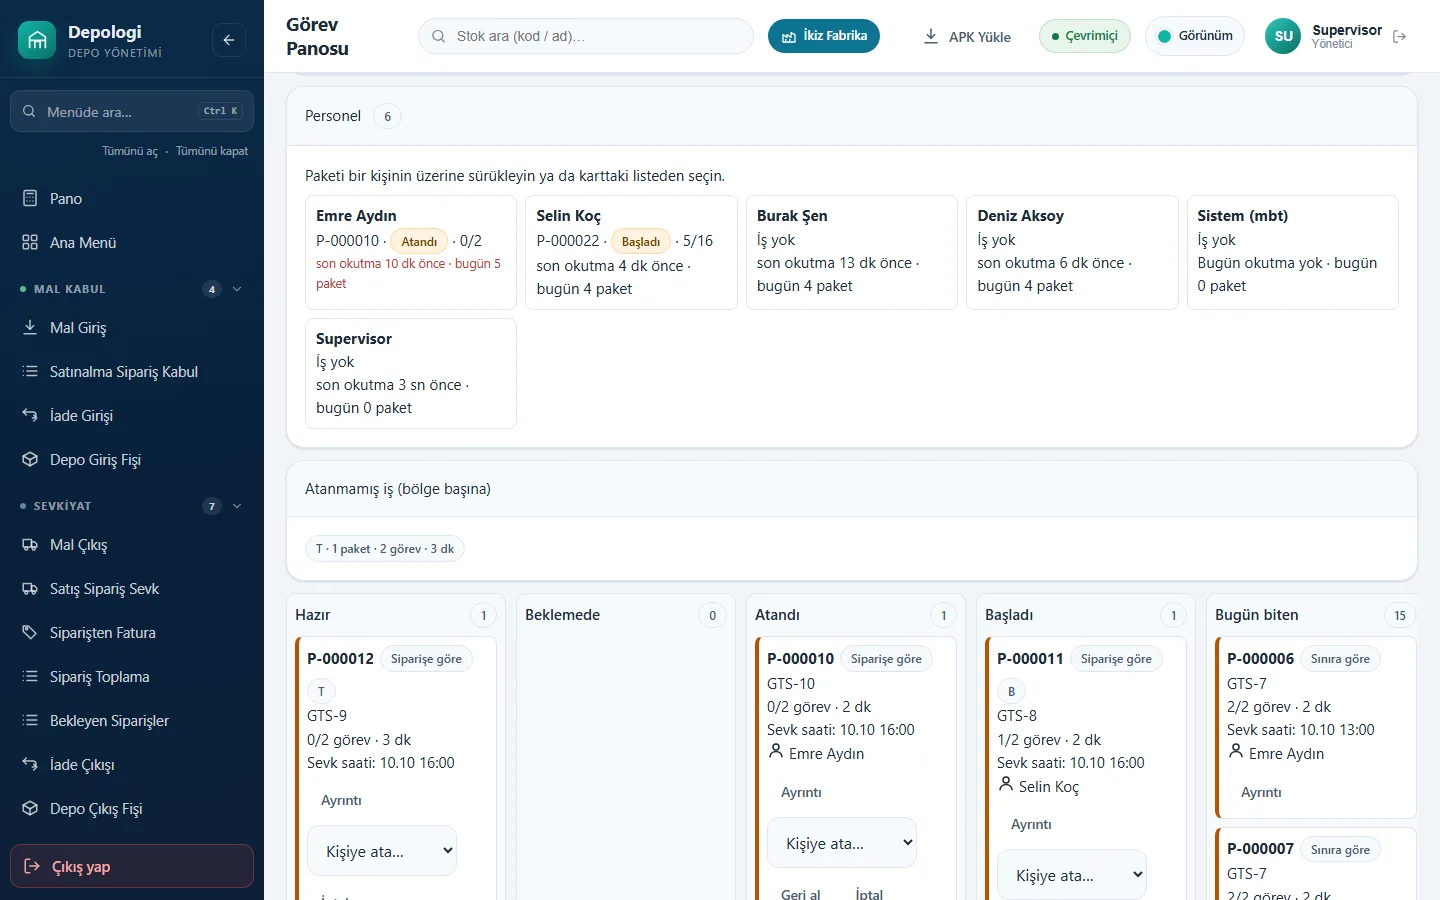
Task: Open Kişiye ata dropdown on P-000010 card
Action: [x=842, y=843]
